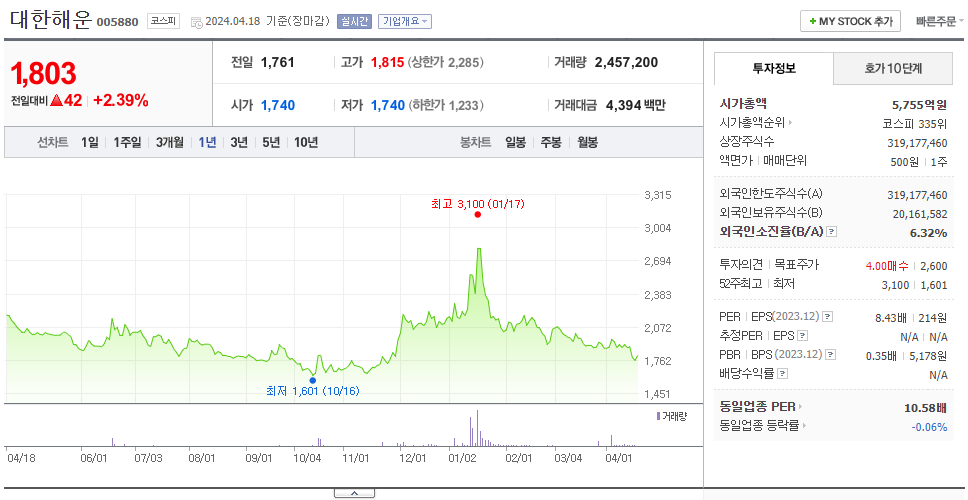Click the -0.06% sector change value
This screenshot has height=500, width=968.
pos(929,427)
